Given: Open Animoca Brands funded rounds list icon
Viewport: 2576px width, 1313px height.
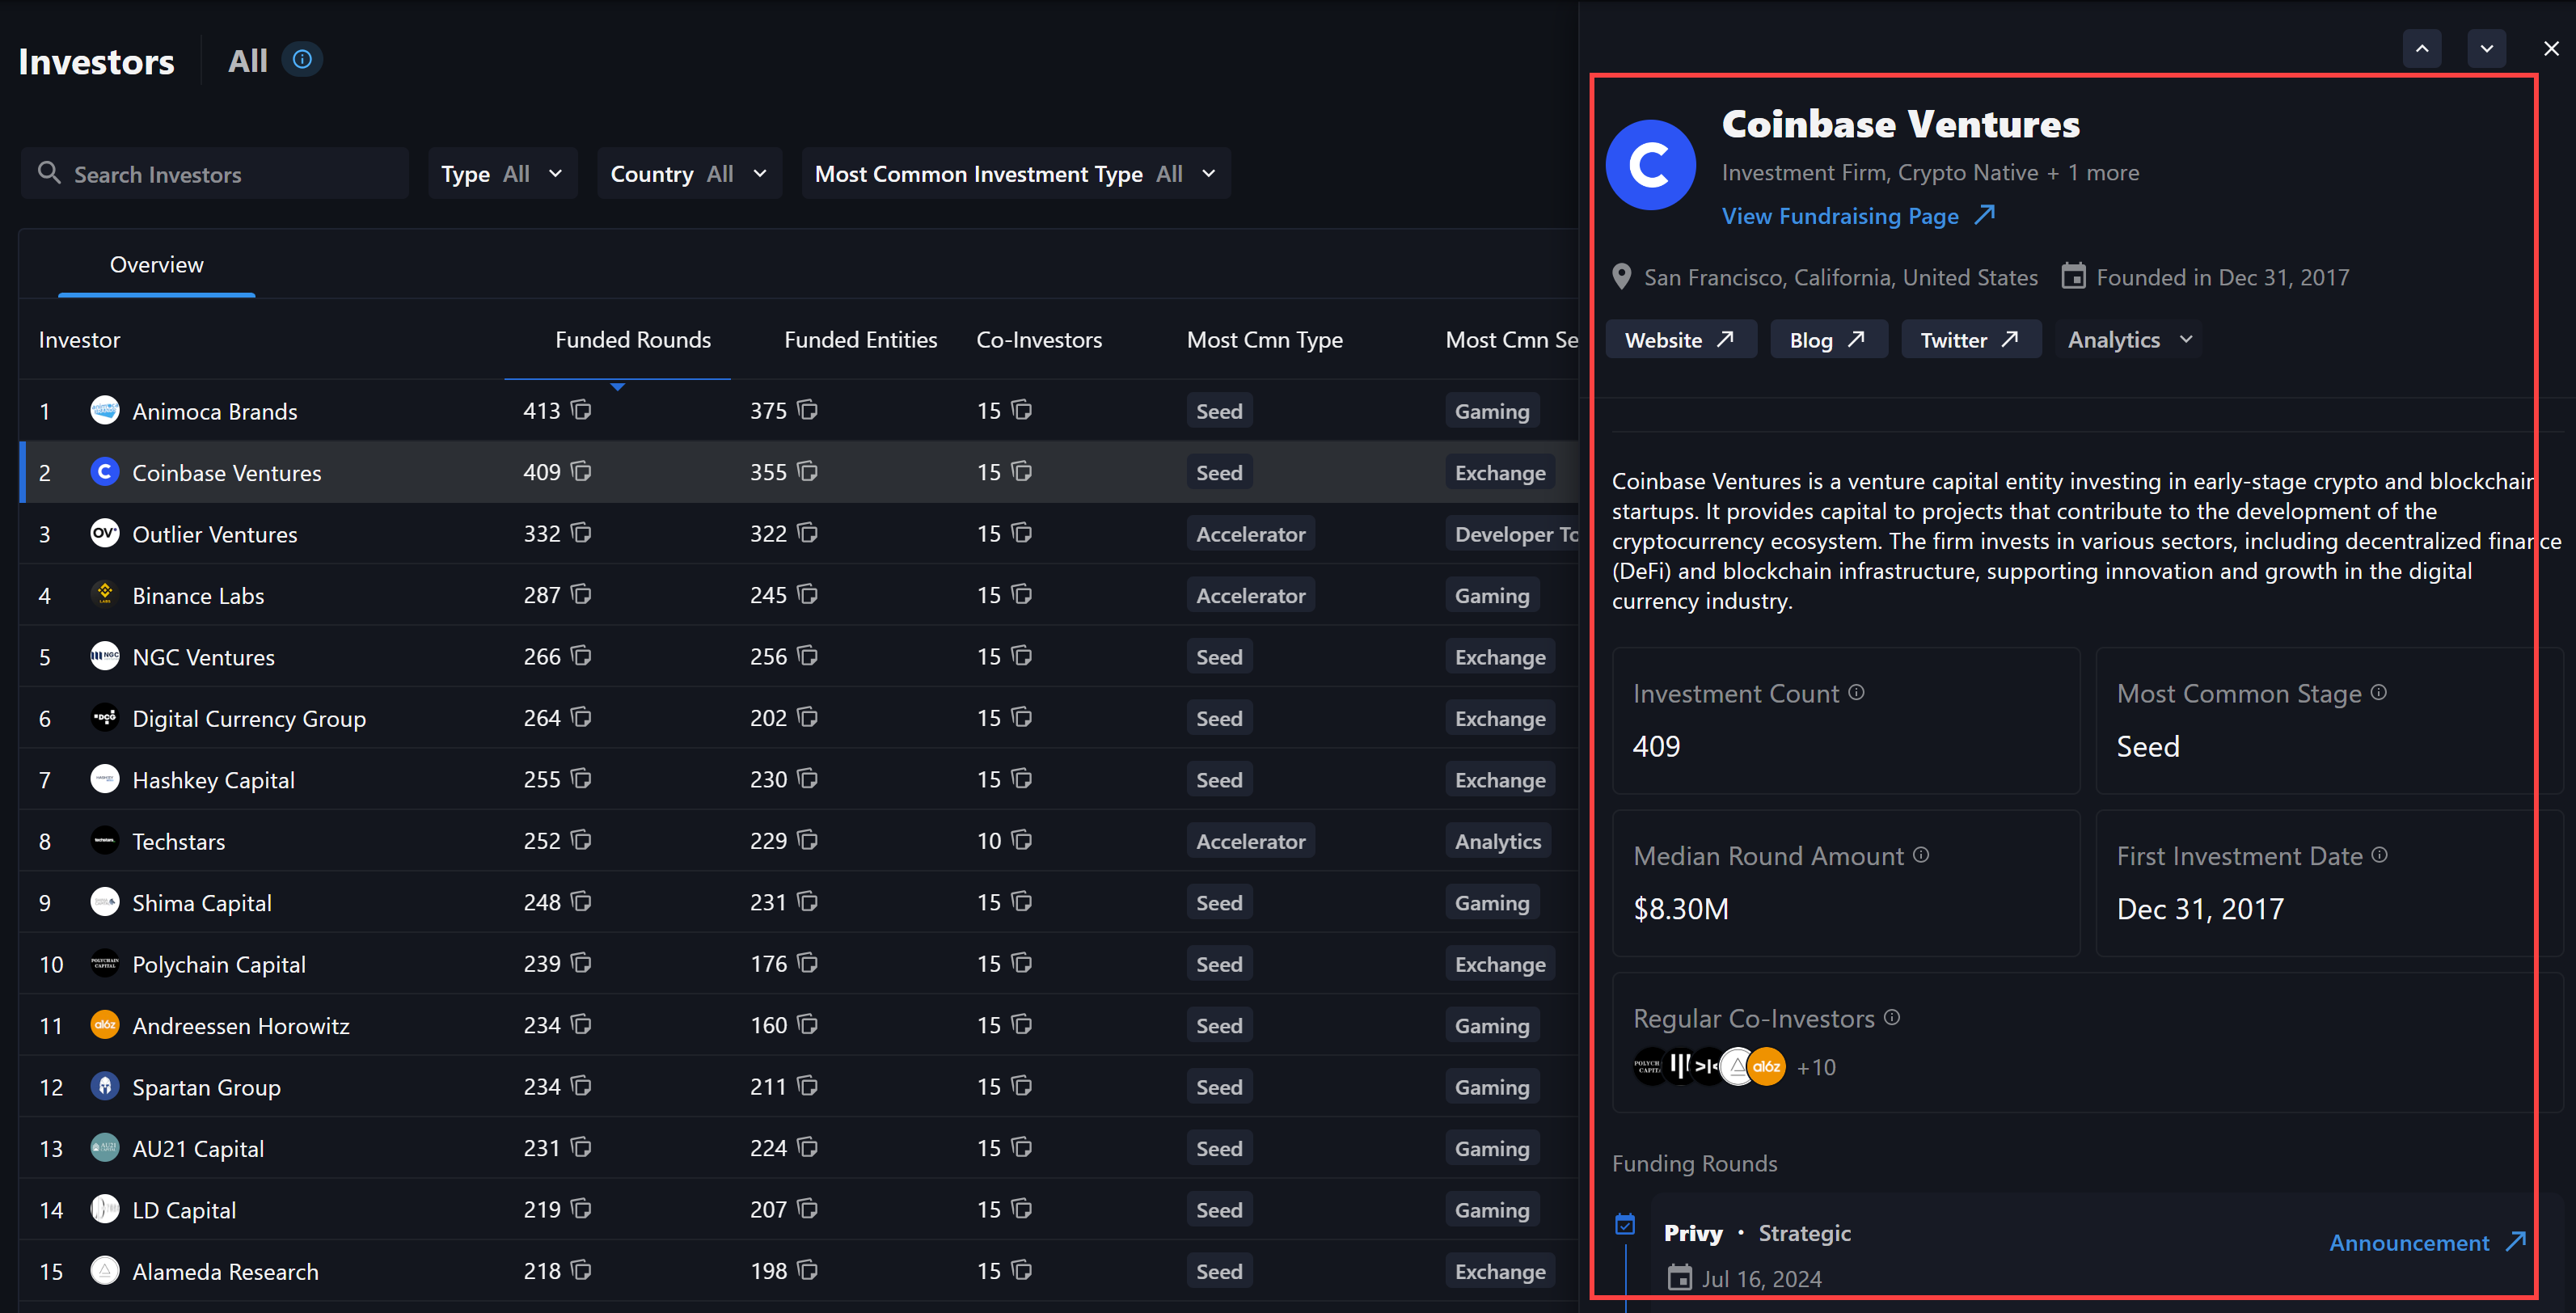Looking at the screenshot, I should click(581, 410).
